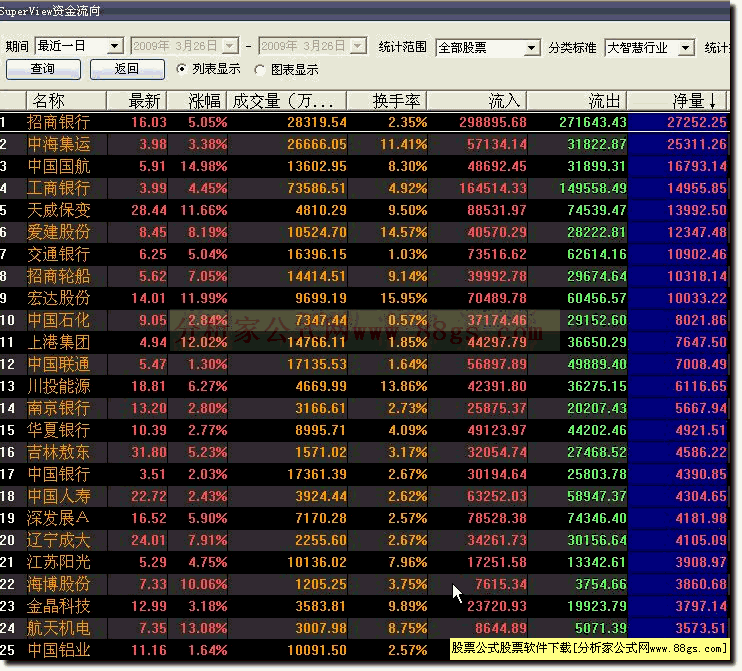
Task: Select the 工商银行 stock name
Action: pyautogui.click(x=59, y=188)
